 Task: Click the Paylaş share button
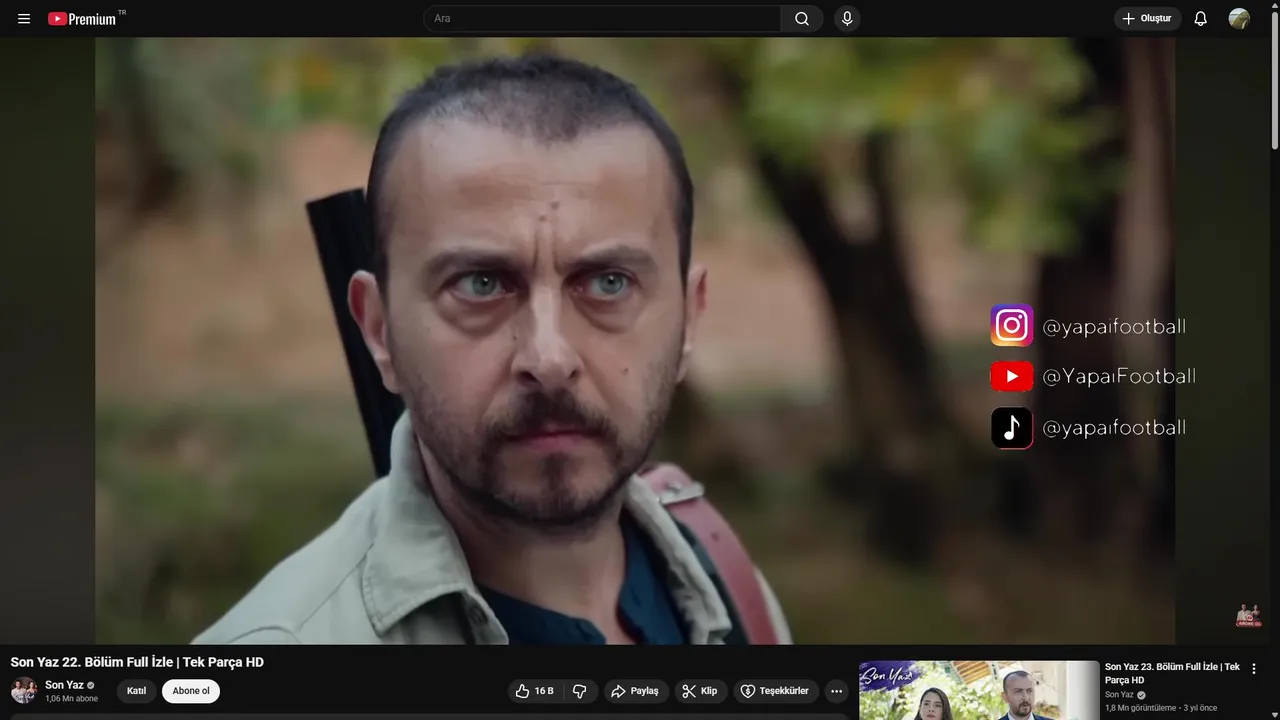pos(636,691)
